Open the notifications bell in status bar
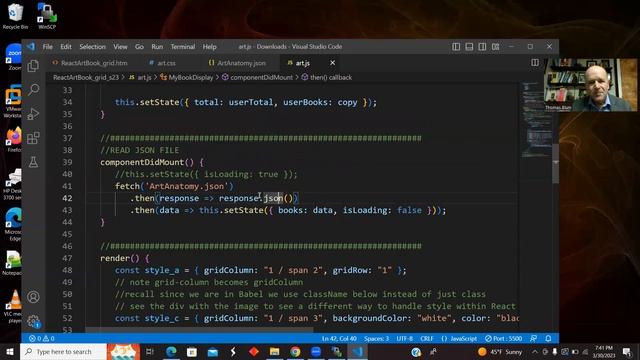Image resolution: width=640 pixels, height=360 pixels. [548, 338]
